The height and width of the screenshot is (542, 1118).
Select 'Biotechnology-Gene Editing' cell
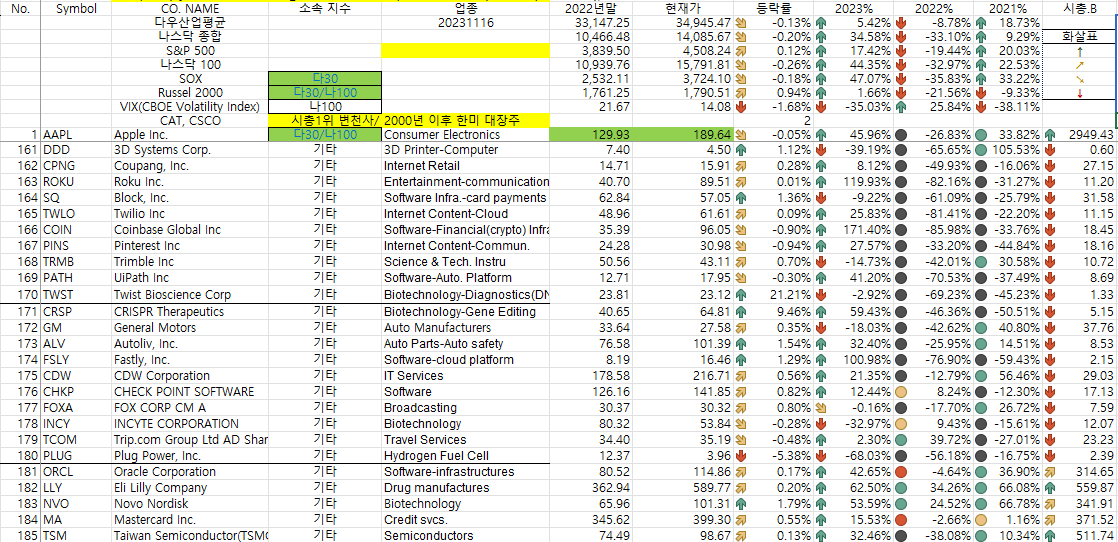tap(466, 312)
